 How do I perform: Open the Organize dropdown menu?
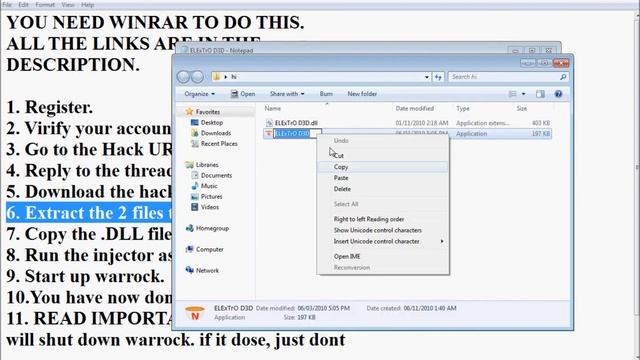coord(199,94)
